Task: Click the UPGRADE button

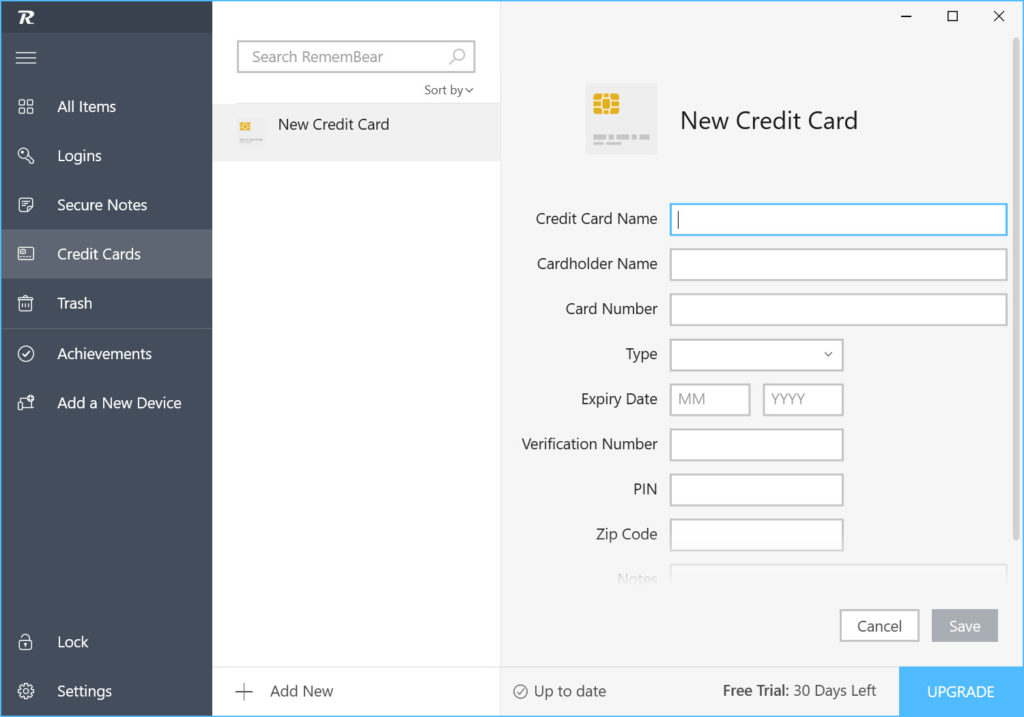Action: [x=961, y=692]
